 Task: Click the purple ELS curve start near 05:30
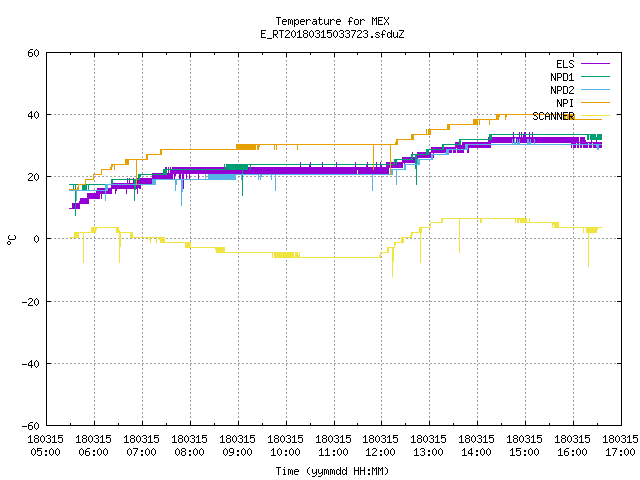pos(75,207)
